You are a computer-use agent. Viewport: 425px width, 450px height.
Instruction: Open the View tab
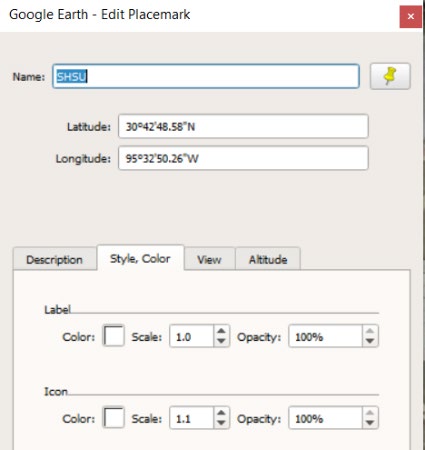click(x=209, y=259)
